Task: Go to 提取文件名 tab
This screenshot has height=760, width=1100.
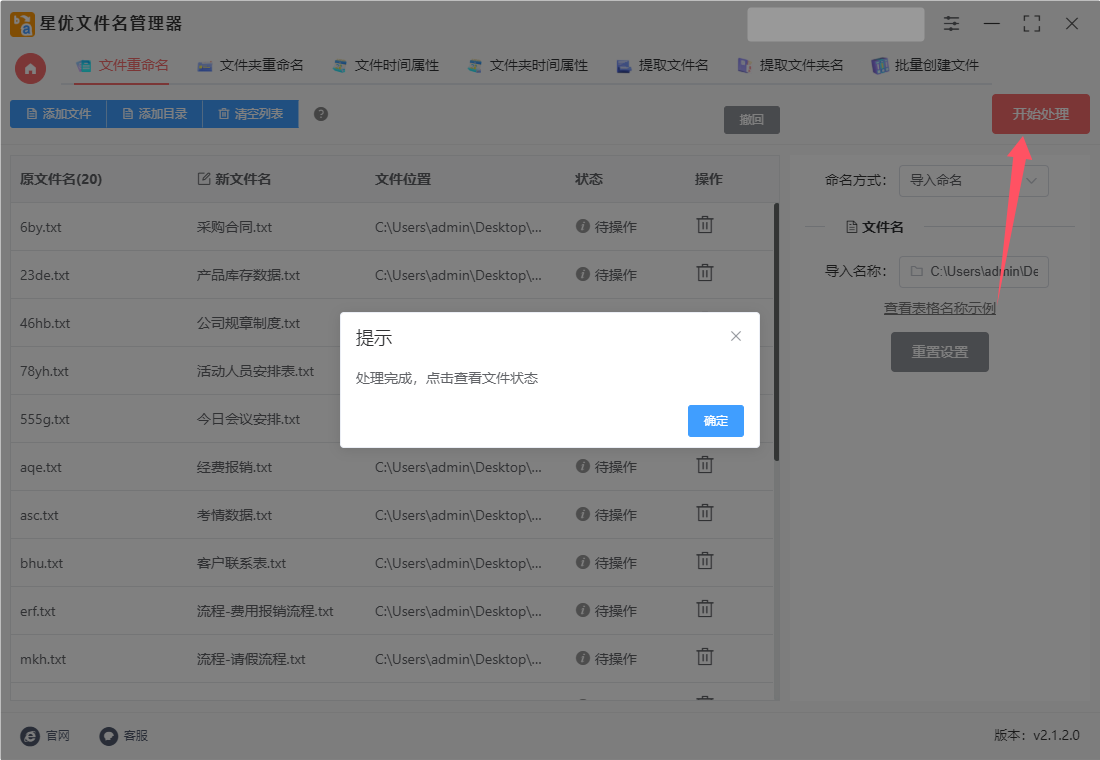Action: 662,65
